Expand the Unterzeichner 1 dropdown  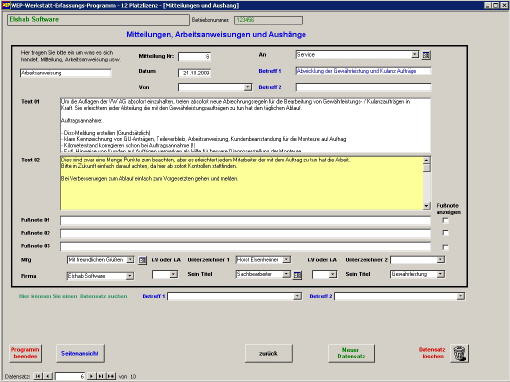(286, 260)
